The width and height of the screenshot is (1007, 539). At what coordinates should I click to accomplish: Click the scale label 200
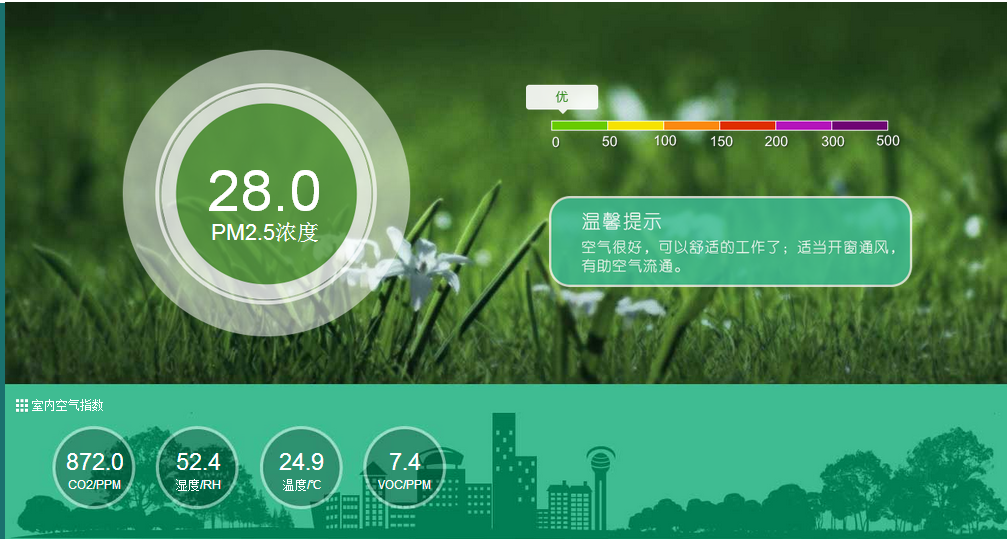coord(776,141)
